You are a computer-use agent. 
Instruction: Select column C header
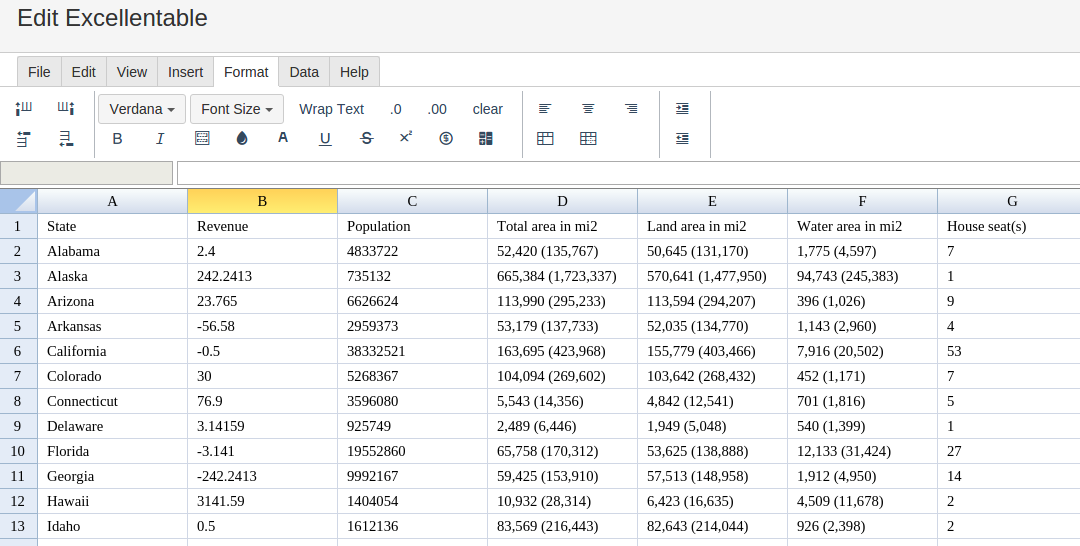click(x=412, y=201)
